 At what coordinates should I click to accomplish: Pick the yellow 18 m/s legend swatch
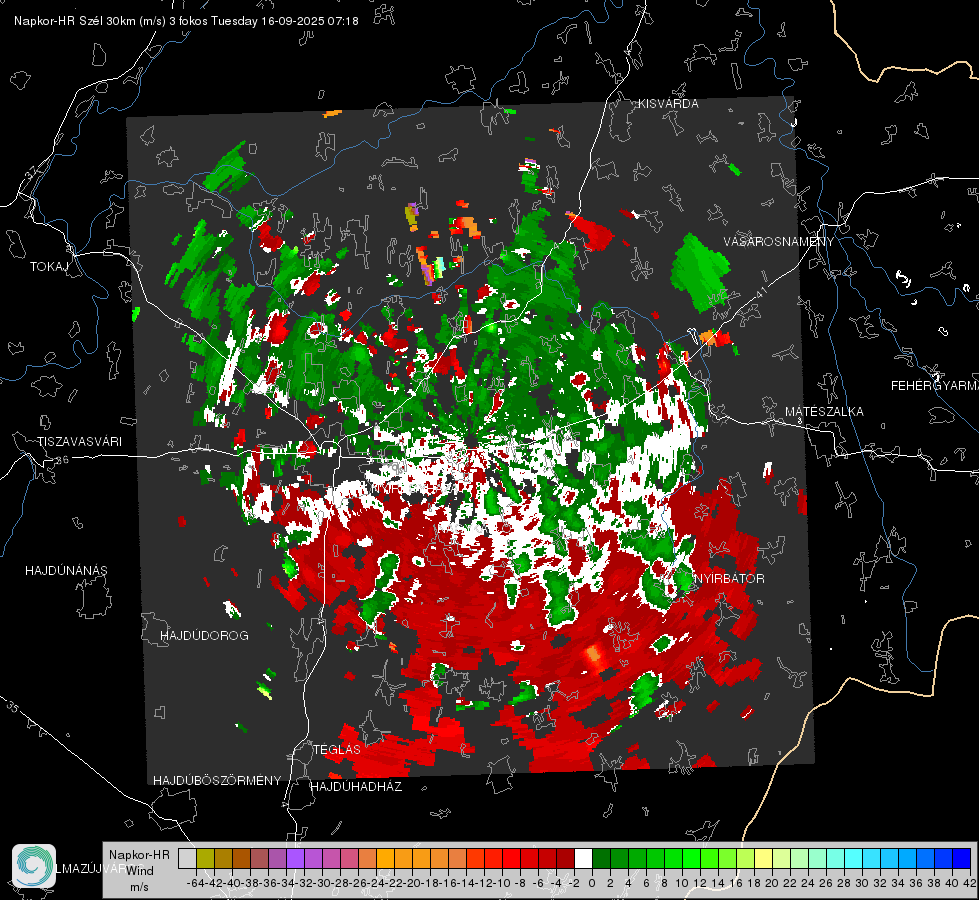pos(764,859)
